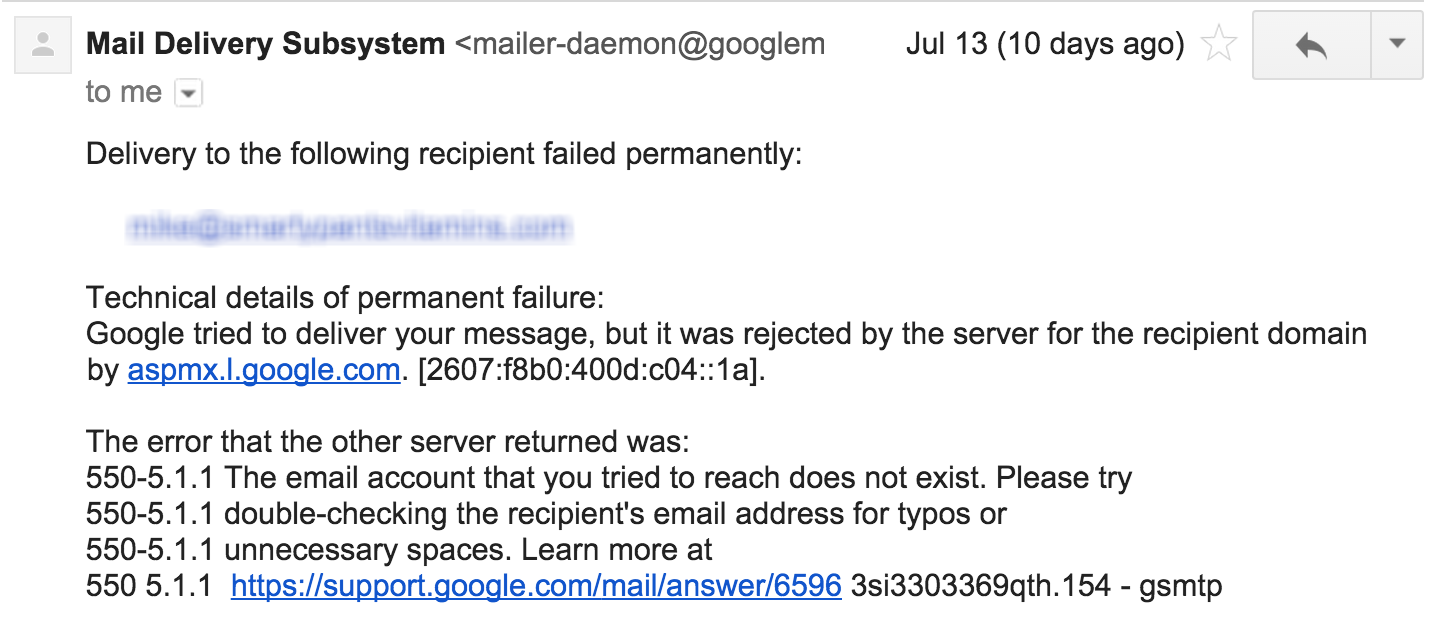Viewport: 1436px width, 618px height.
Task: Click the "Delivery to the following recipient" line
Action: (444, 155)
